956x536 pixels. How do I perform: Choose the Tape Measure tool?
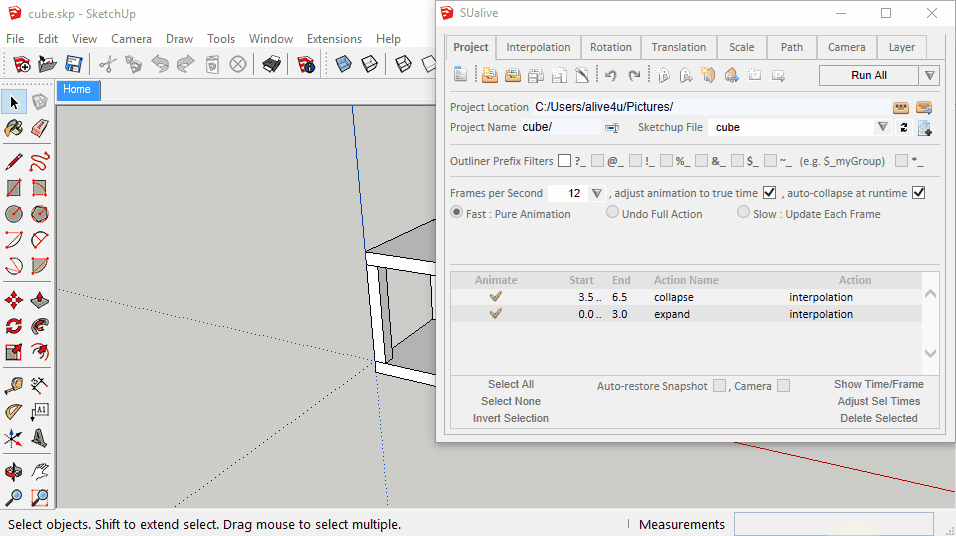(x=14, y=385)
